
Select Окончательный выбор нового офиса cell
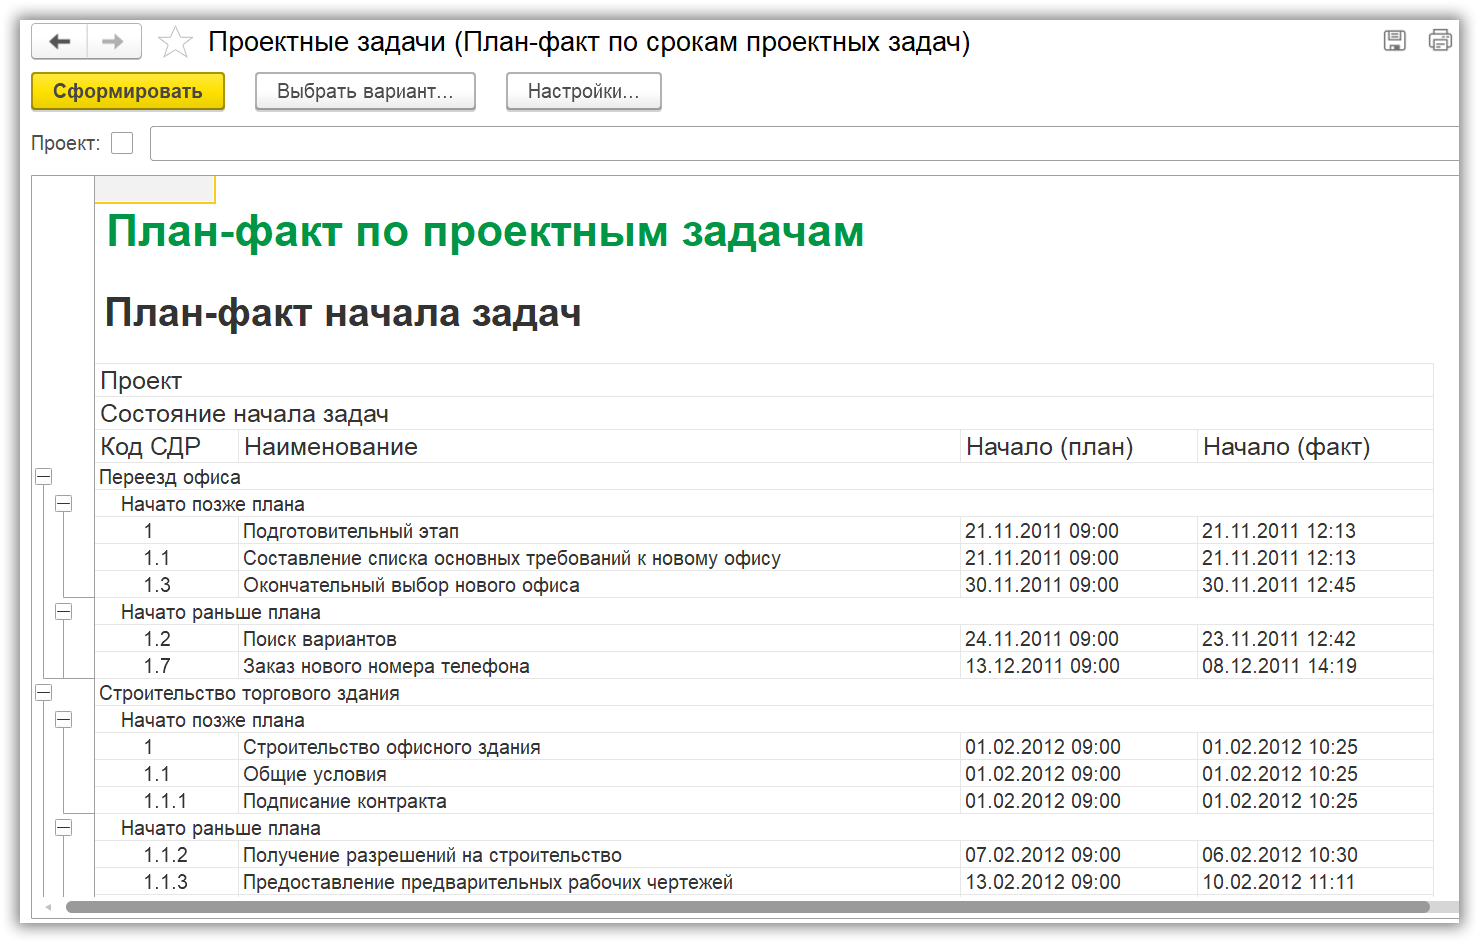600,585
